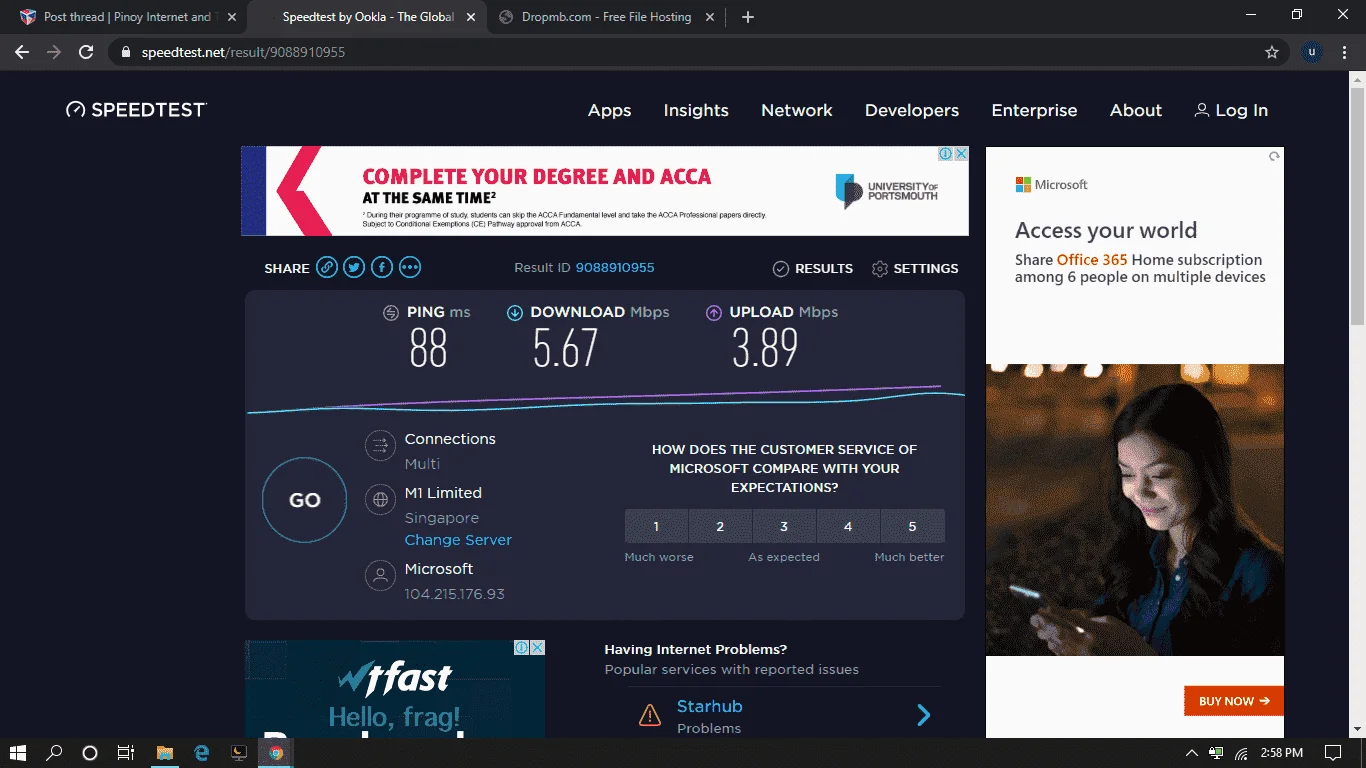Close the wtfast ad
Image resolution: width=1366 pixels, height=768 pixels.
[537, 648]
